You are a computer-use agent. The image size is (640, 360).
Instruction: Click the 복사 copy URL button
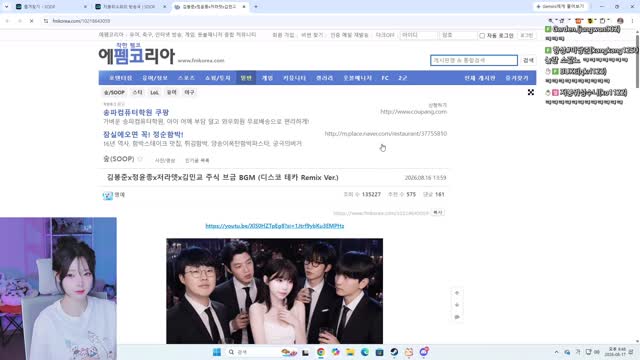pos(438,213)
